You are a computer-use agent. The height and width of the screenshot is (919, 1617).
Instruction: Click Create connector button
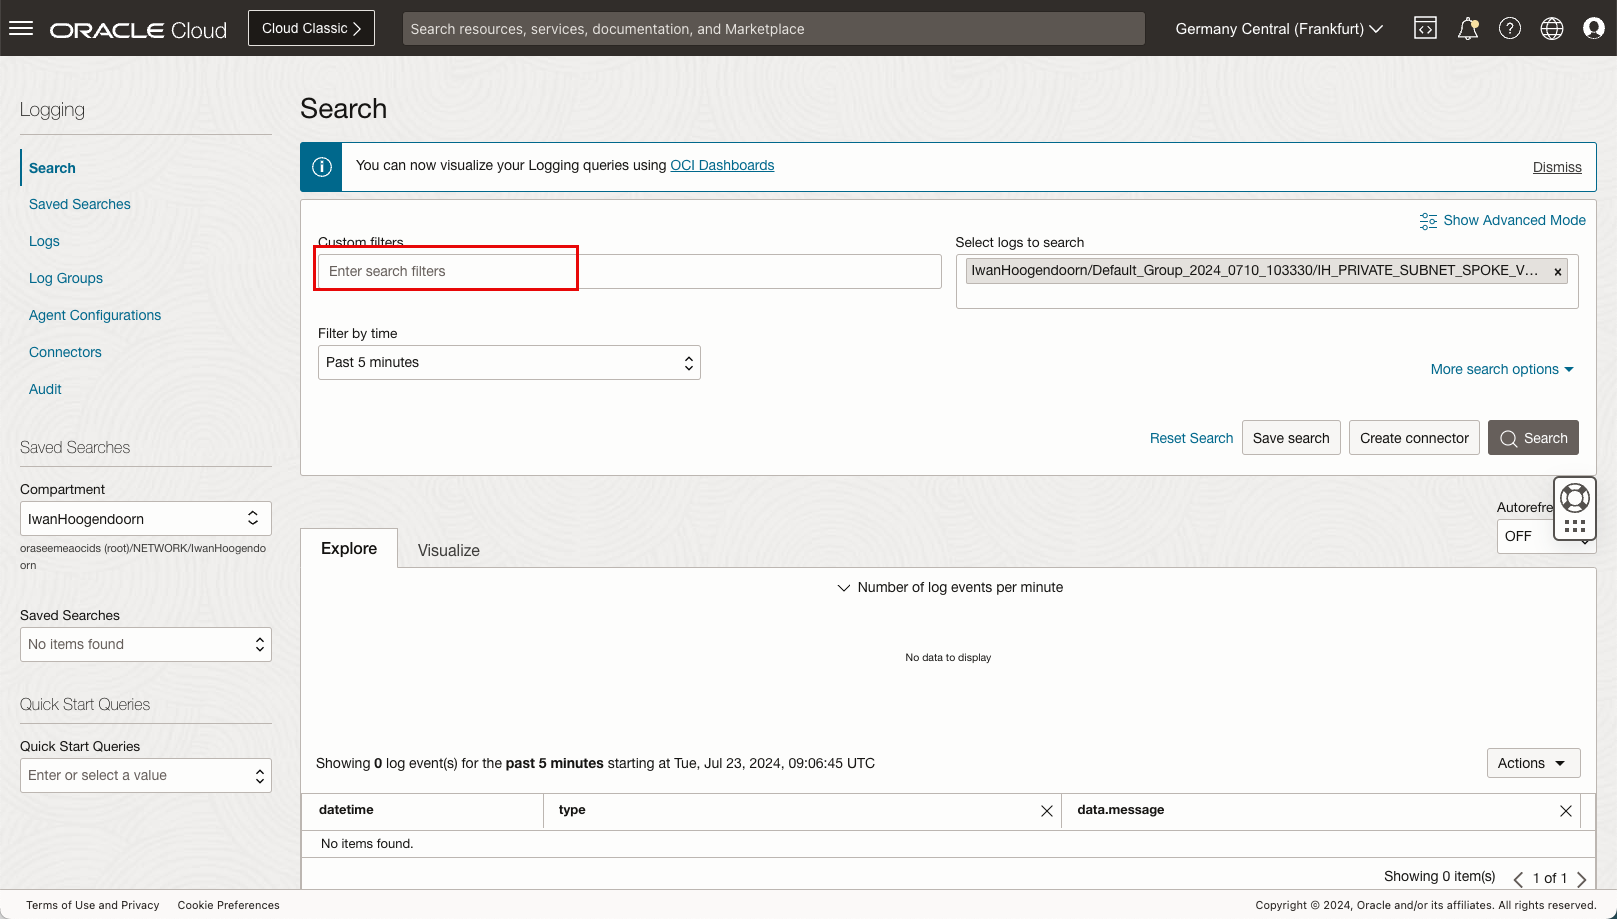tap(1414, 438)
